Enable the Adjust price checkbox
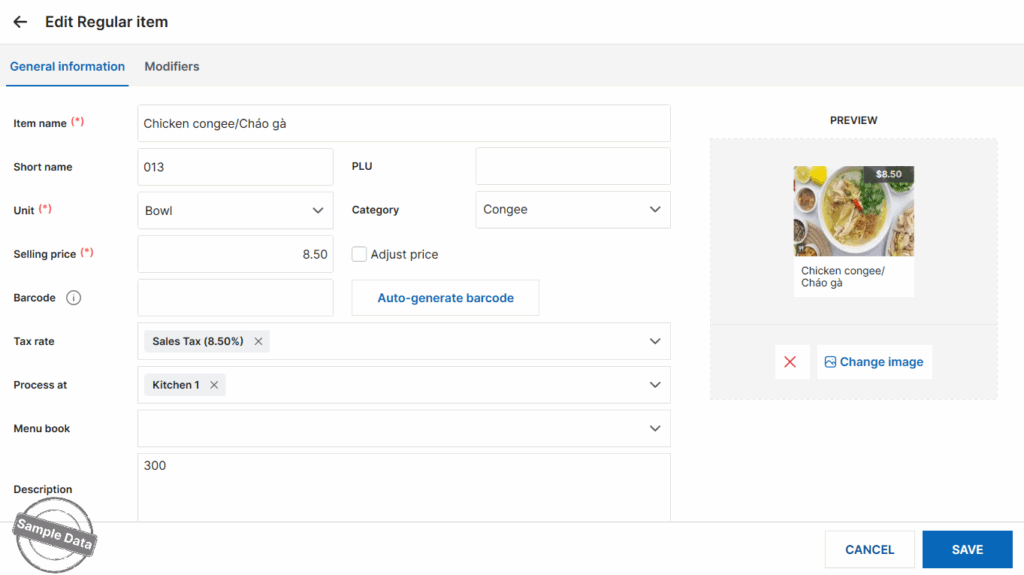Screen dimensions: 1024x575 360,255
